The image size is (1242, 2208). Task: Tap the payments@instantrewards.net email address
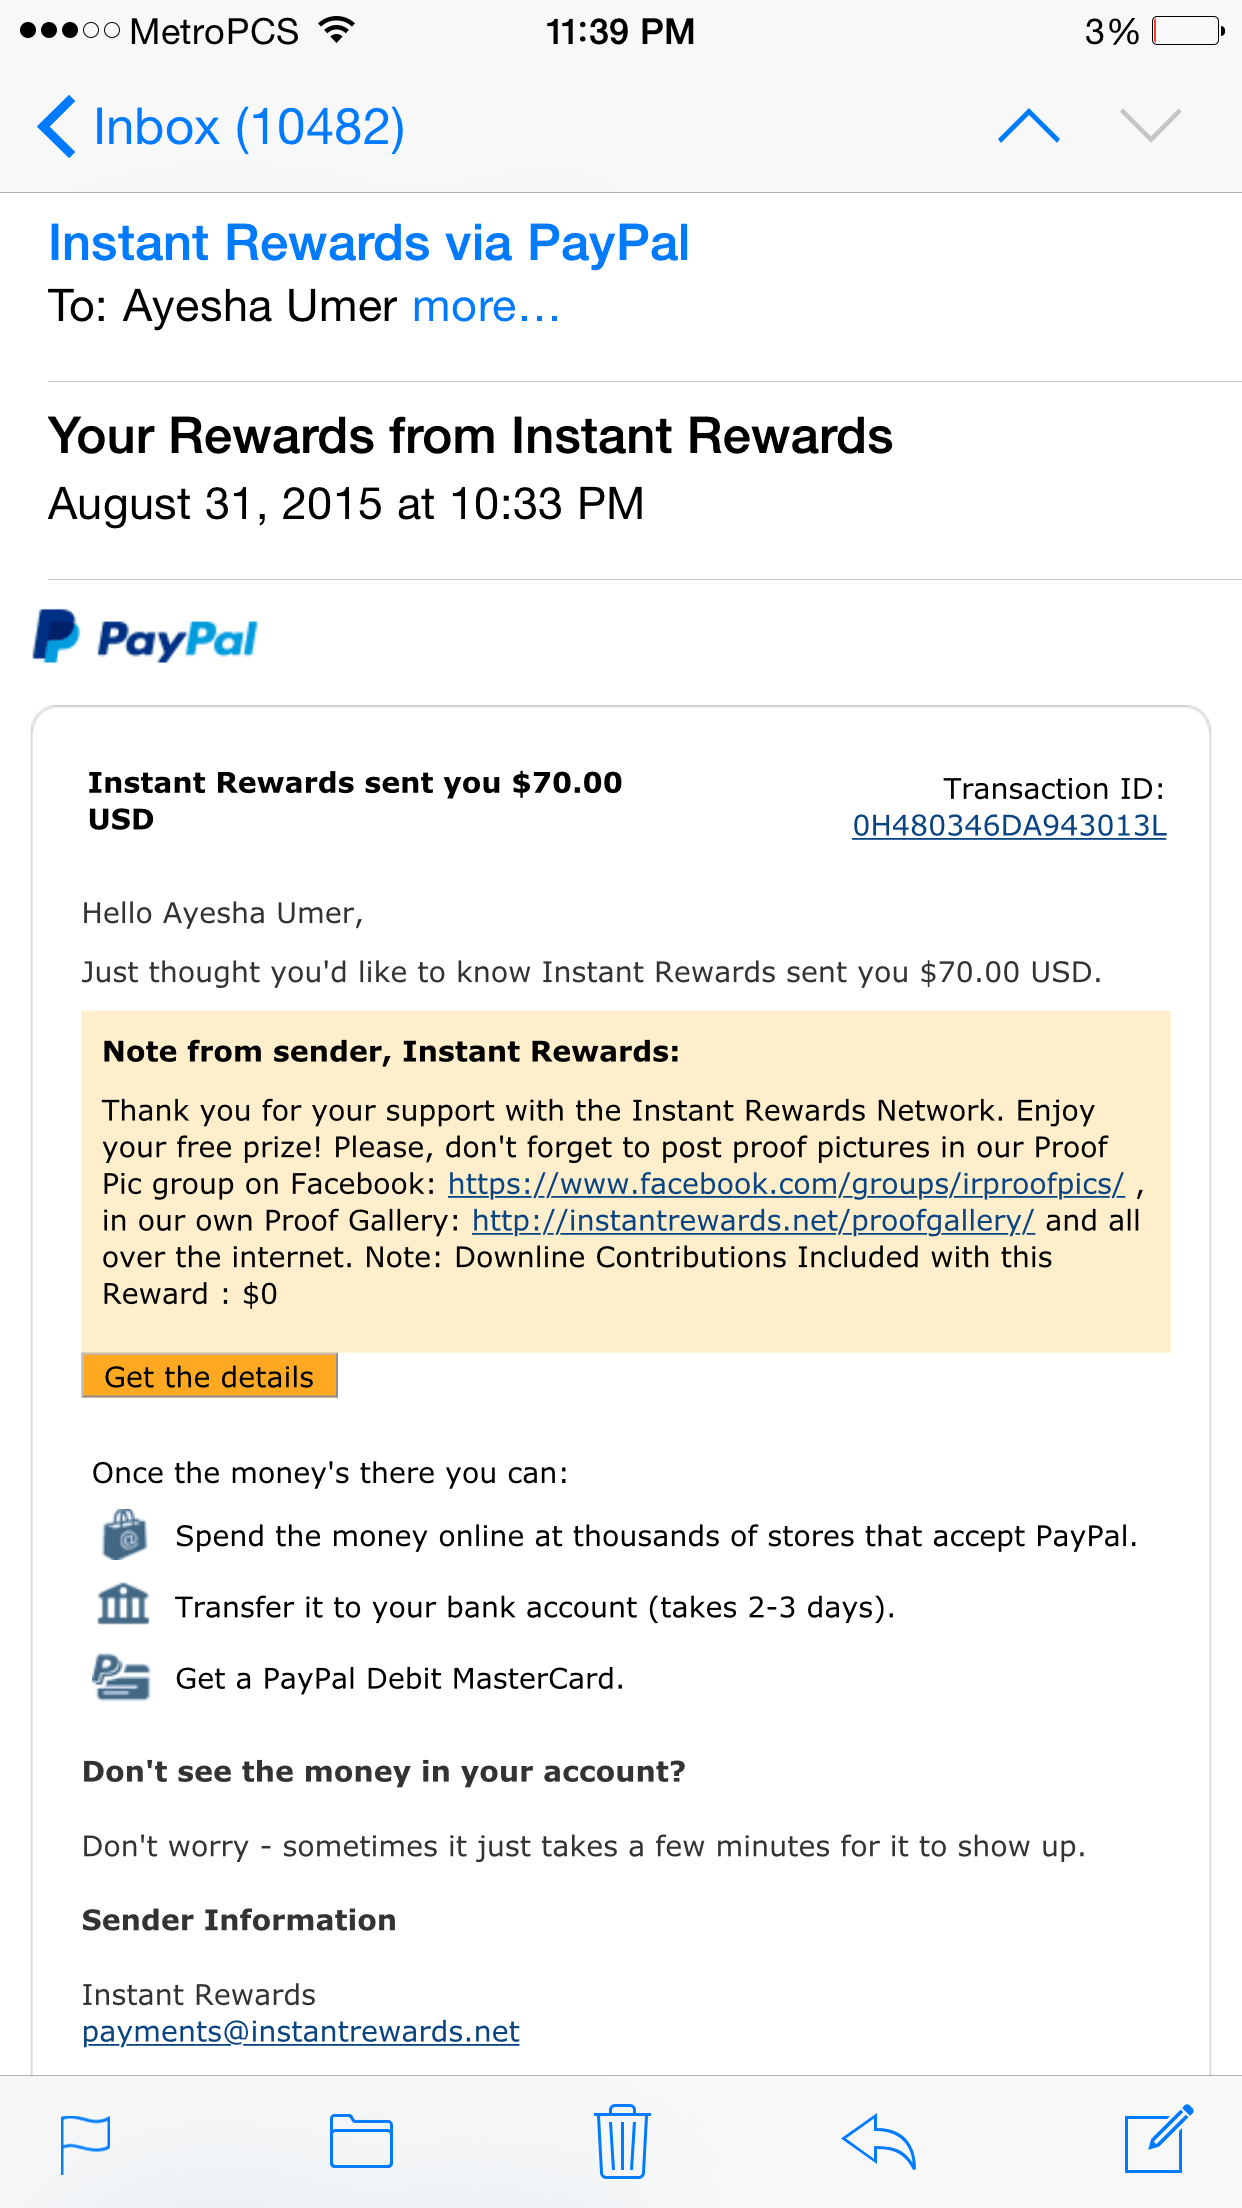(x=301, y=2031)
